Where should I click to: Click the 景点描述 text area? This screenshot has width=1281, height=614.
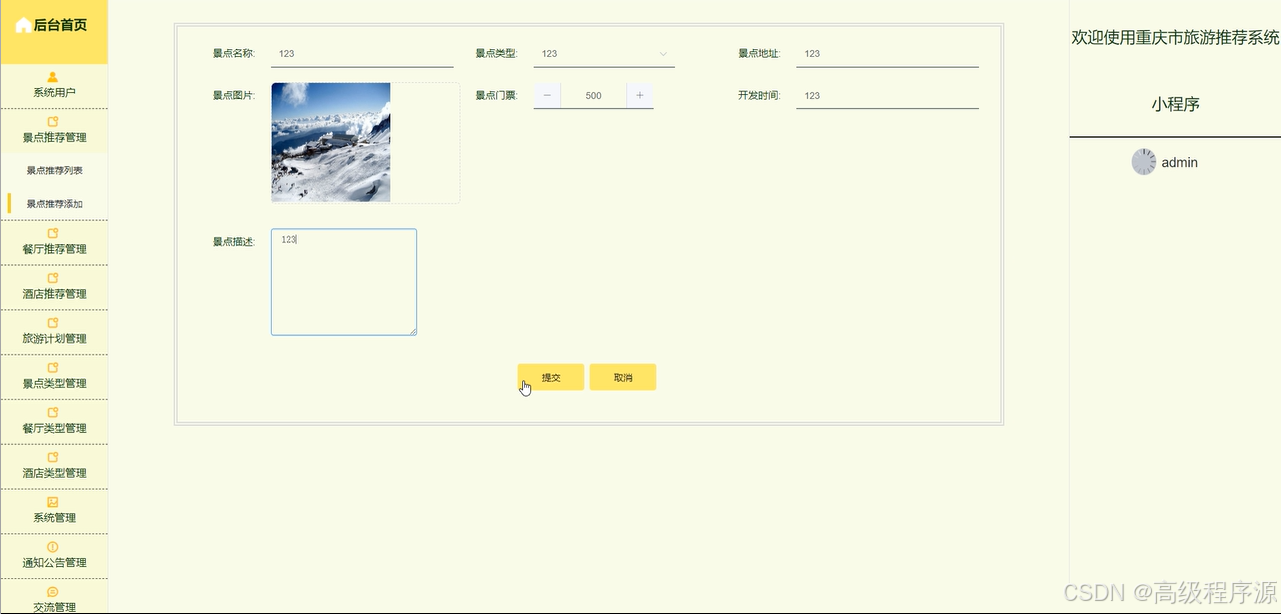tap(344, 282)
